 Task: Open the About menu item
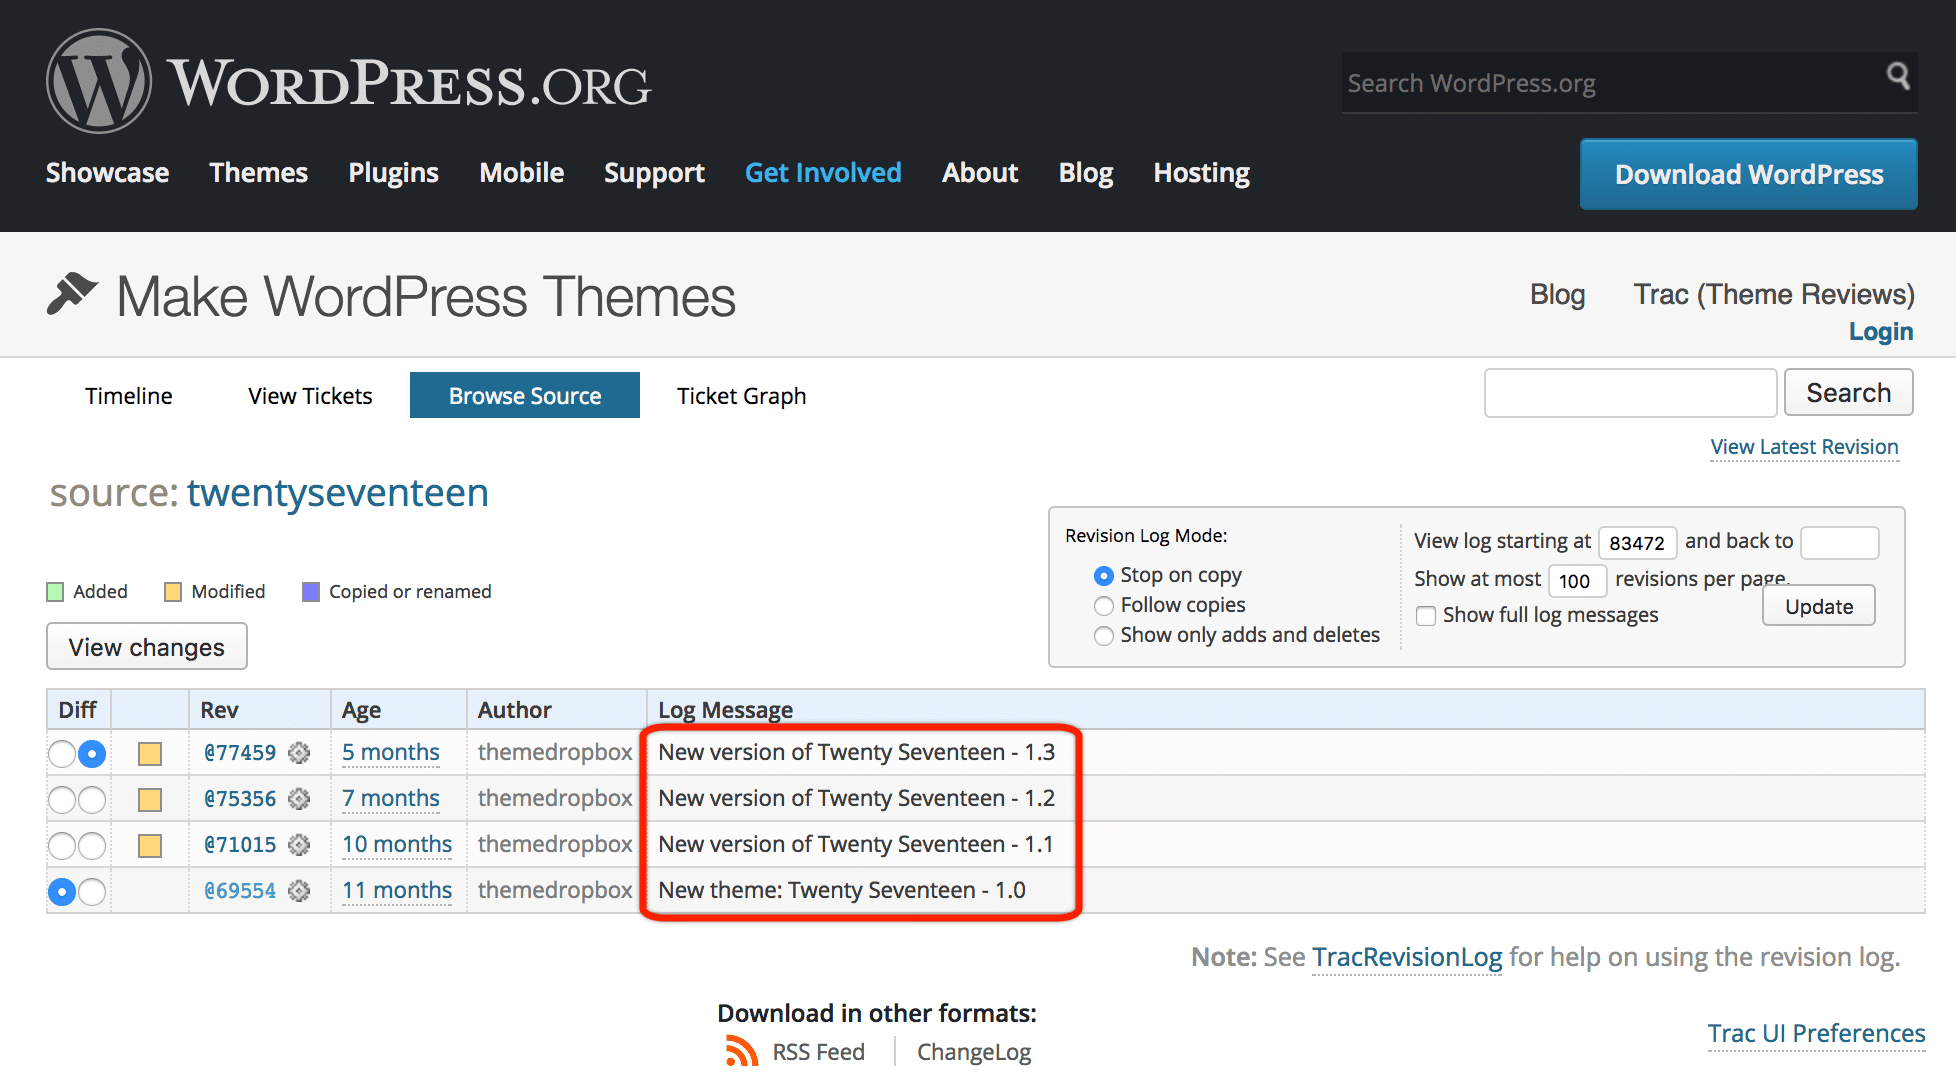click(980, 173)
